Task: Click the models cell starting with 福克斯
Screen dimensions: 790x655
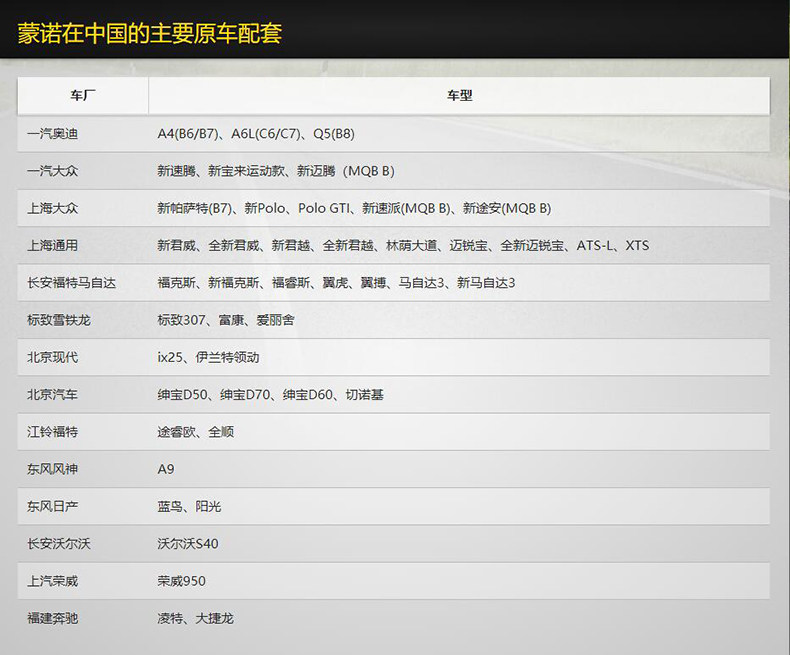Action: pyautogui.click(x=459, y=283)
